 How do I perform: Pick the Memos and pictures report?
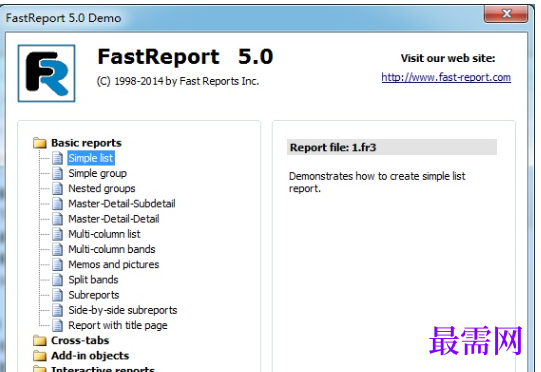coord(114,264)
